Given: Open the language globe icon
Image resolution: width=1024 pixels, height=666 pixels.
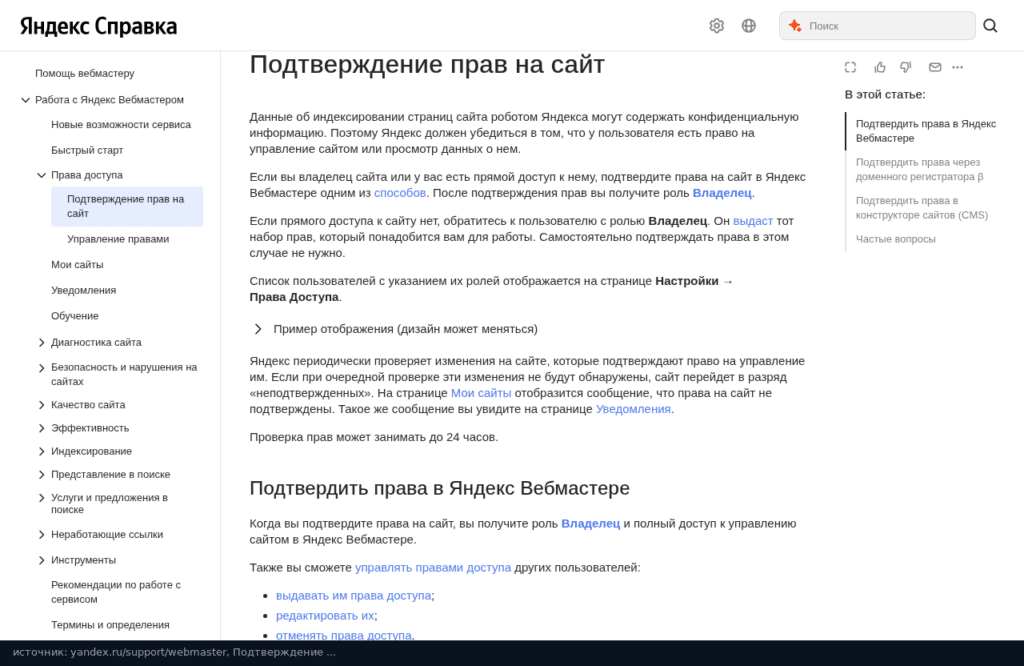Looking at the screenshot, I should [748, 25].
